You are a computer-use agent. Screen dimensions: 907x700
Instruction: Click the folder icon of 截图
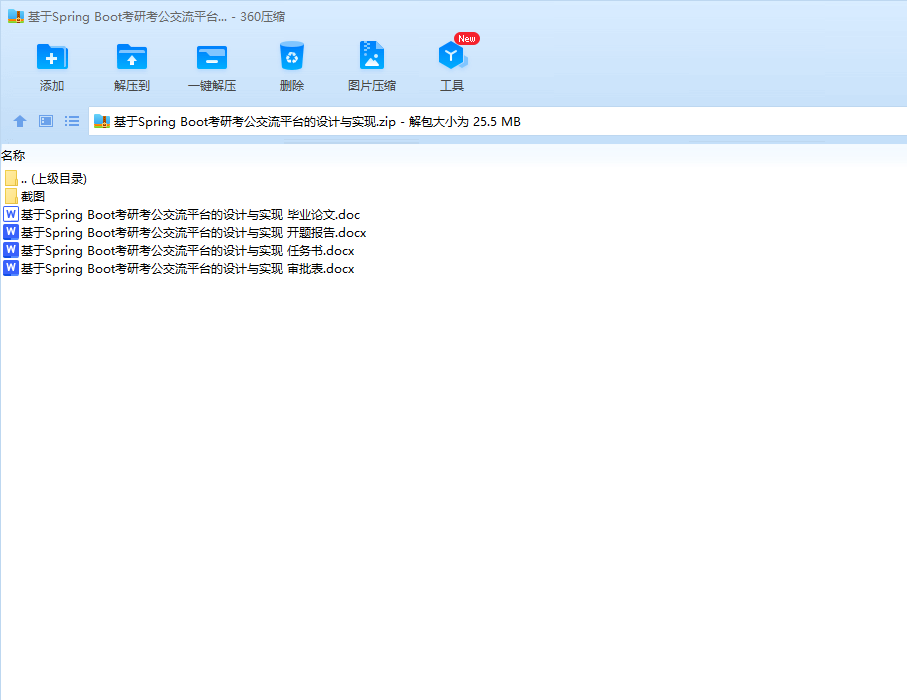tap(11, 196)
